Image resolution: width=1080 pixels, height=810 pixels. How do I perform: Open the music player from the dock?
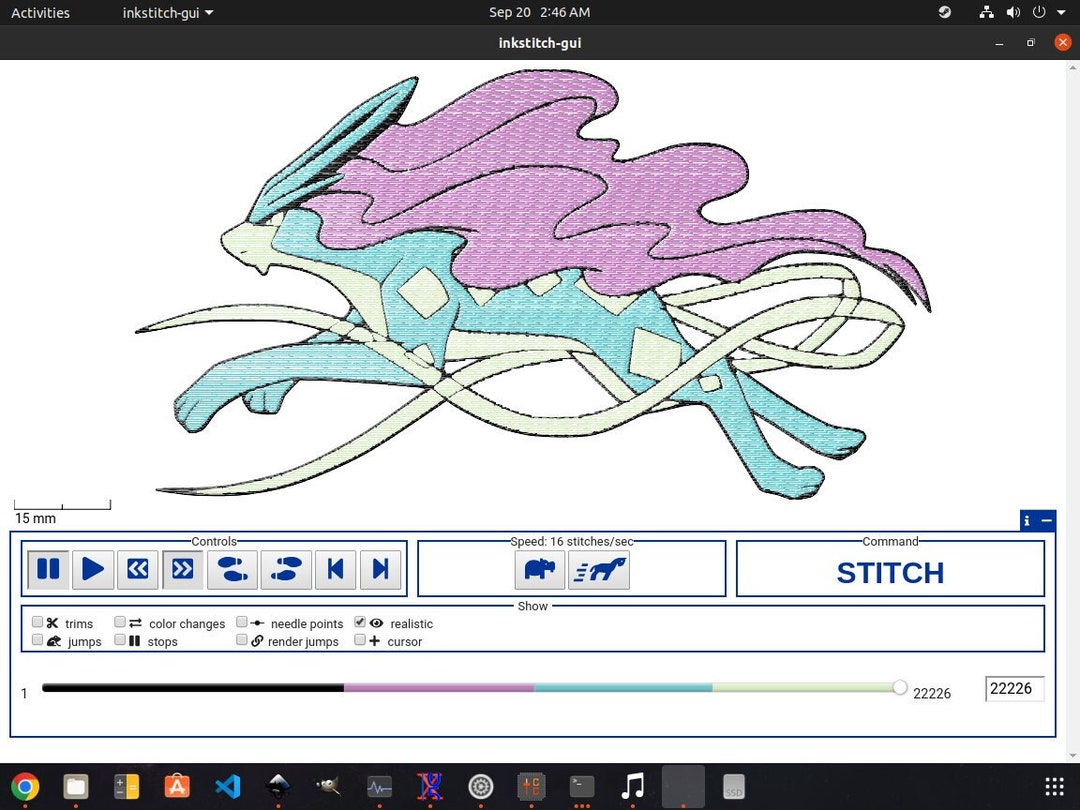tap(632, 786)
